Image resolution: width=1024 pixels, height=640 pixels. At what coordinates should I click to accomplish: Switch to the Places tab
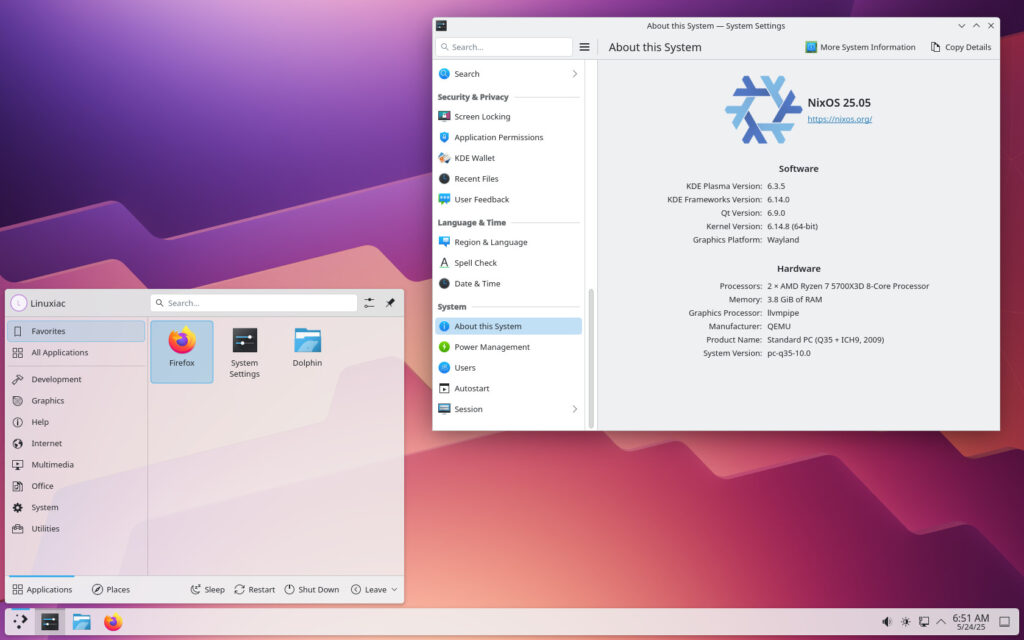pyautogui.click(x=111, y=590)
